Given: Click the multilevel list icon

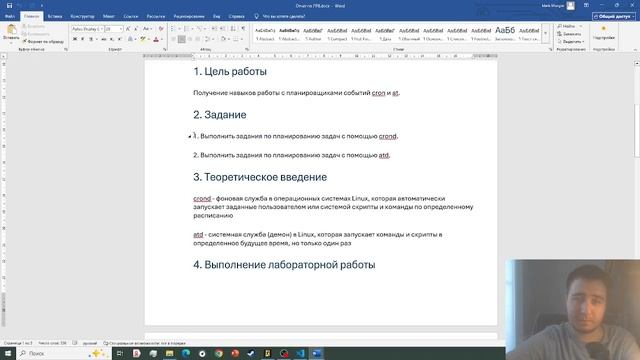Looking at the screenshot, I should click(199, 29).
